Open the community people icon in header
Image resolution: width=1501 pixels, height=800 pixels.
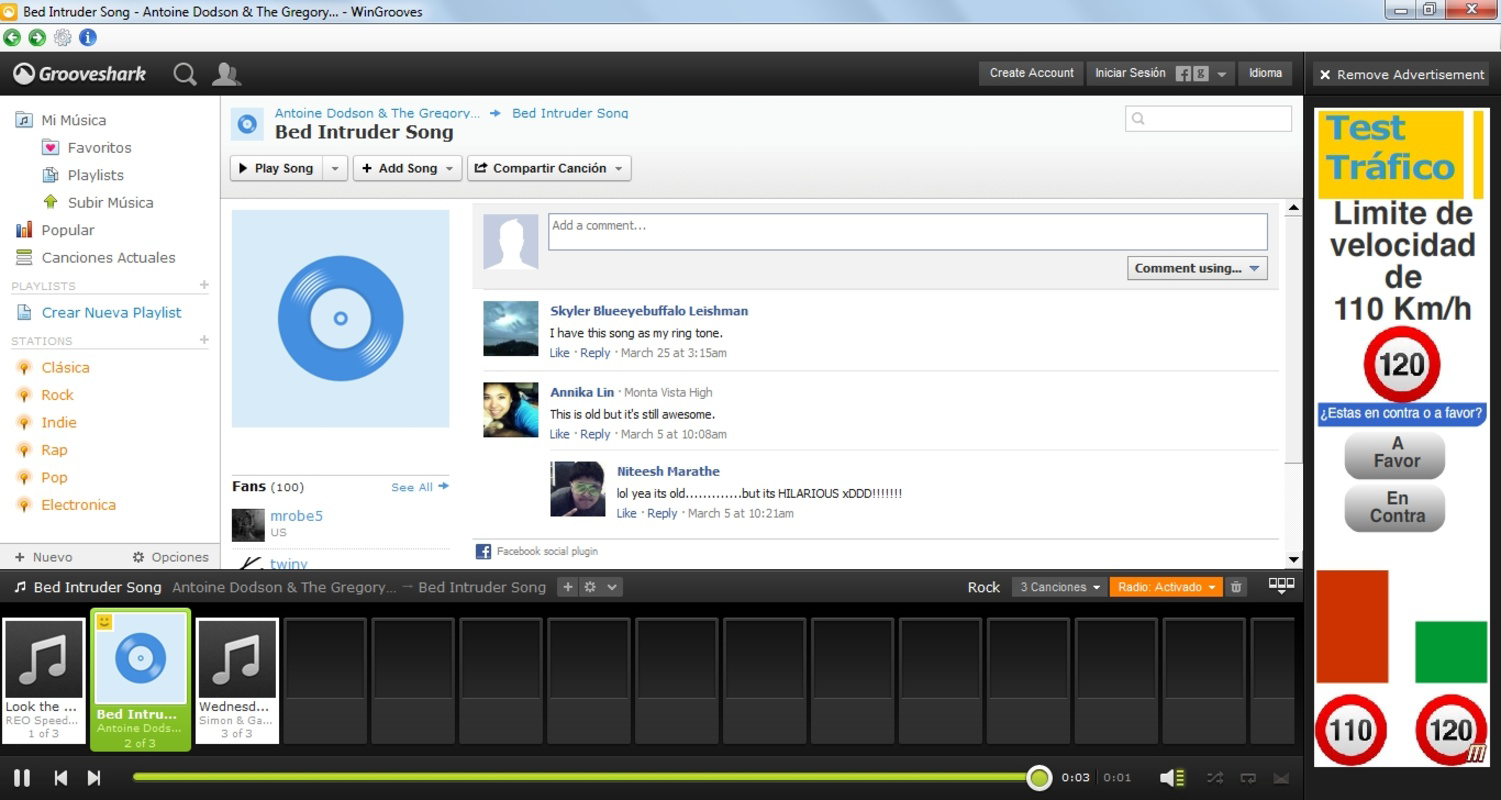tap(226, 74)
